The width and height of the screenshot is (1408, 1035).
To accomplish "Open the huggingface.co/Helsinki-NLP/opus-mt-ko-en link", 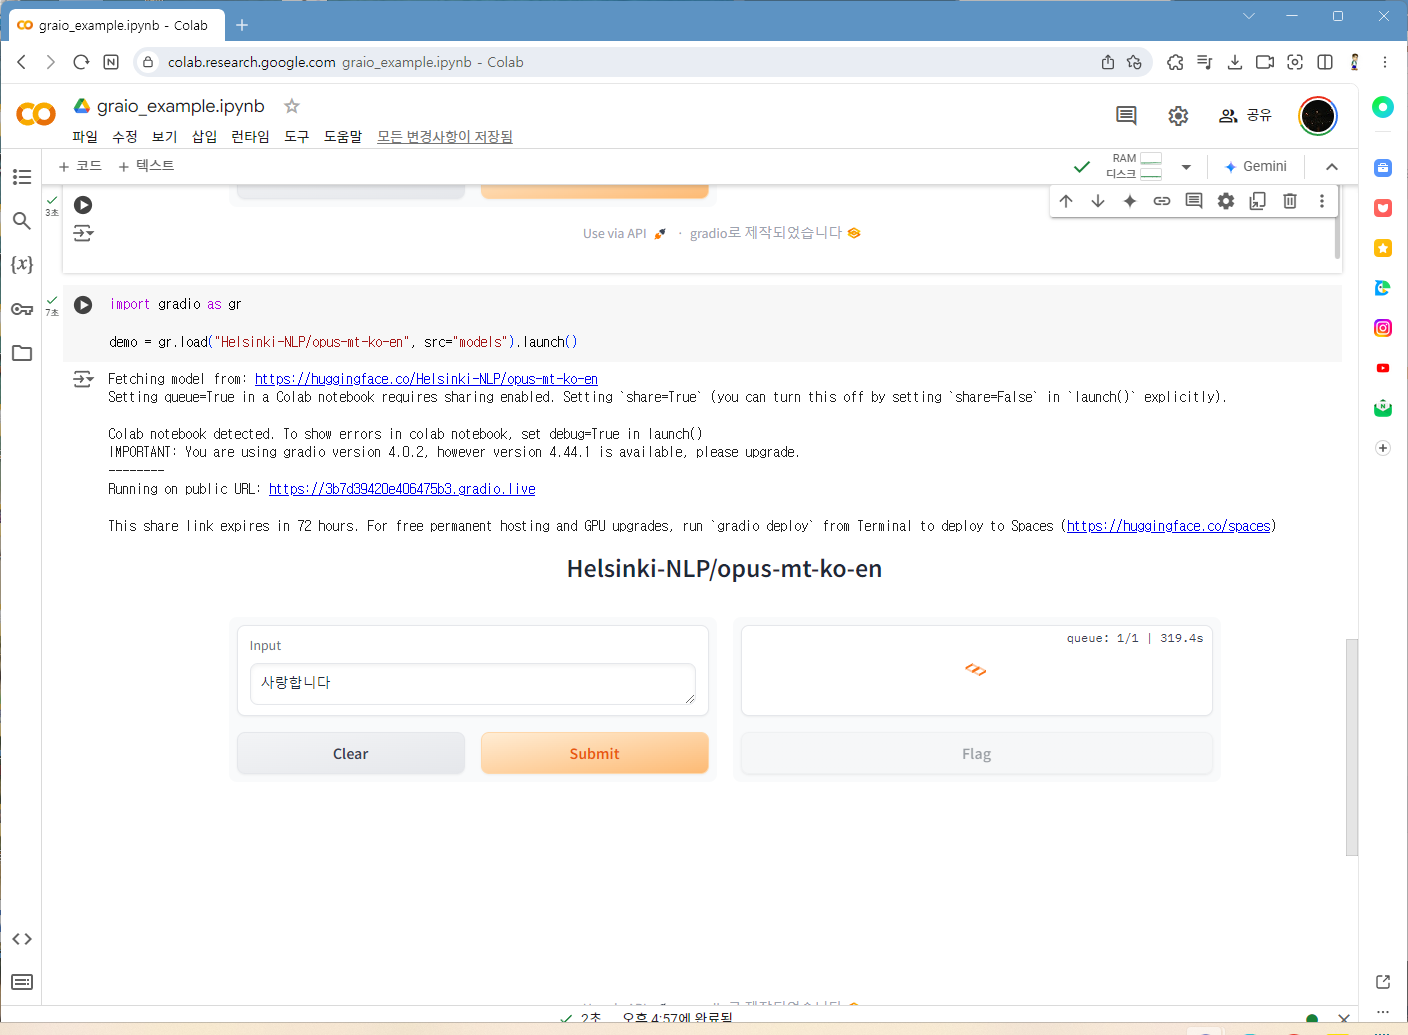I will point(426,379).
